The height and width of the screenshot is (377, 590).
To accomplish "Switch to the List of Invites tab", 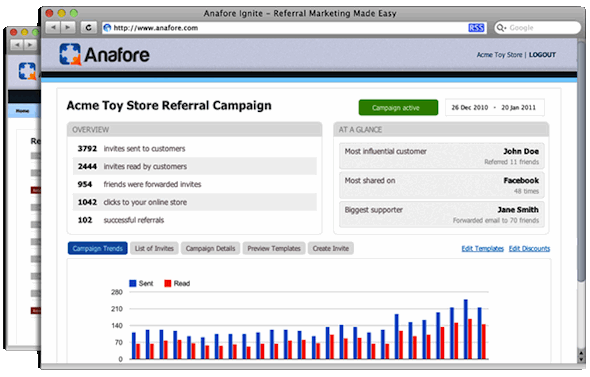I will 154,248.
